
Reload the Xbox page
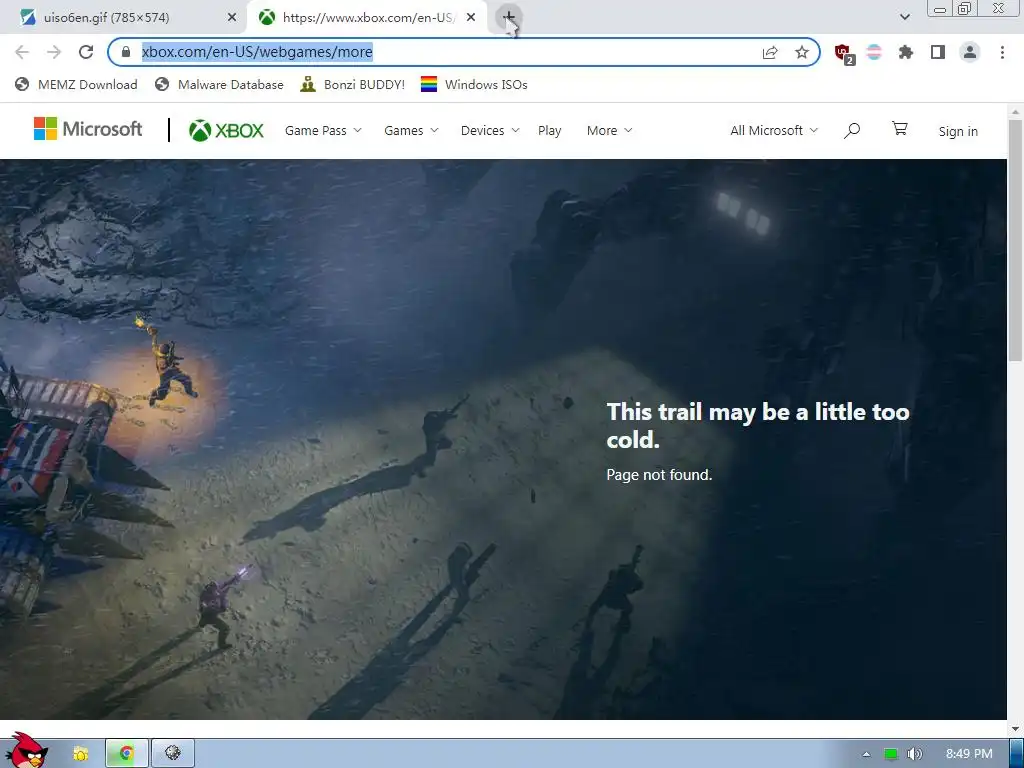[x=86, y=52]
